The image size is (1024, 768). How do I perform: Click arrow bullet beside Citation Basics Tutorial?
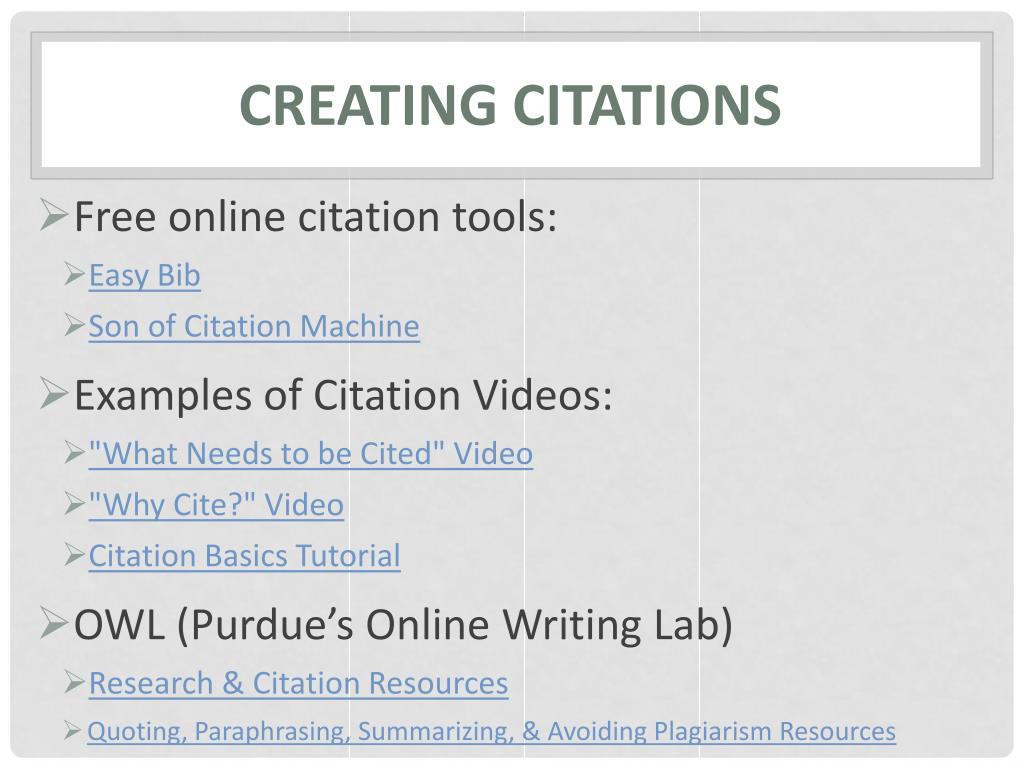(75, 554)
